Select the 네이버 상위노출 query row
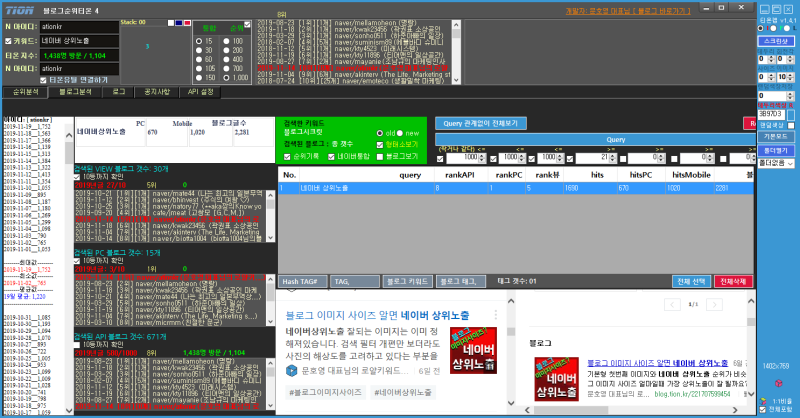This screenshot has width=800, height=418. point(516,188)
